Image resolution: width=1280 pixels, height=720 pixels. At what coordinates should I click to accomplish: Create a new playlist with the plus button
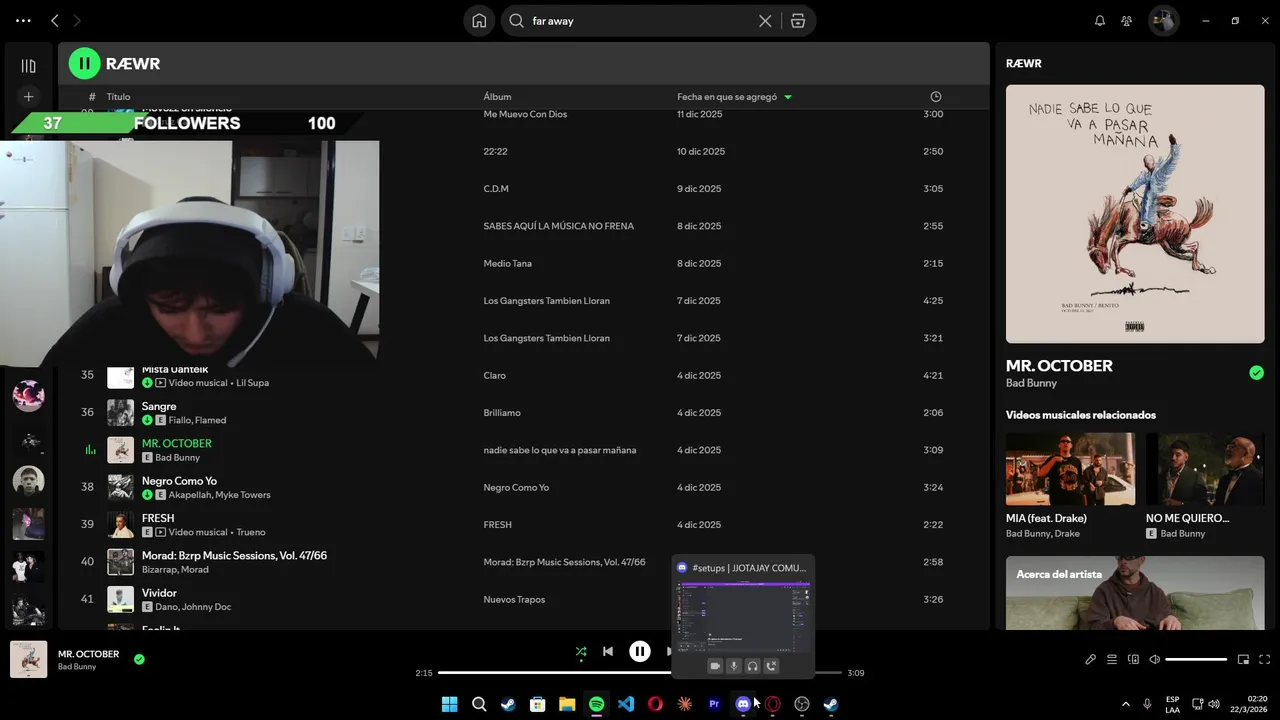pyautogui.click(x=28, y=97)
